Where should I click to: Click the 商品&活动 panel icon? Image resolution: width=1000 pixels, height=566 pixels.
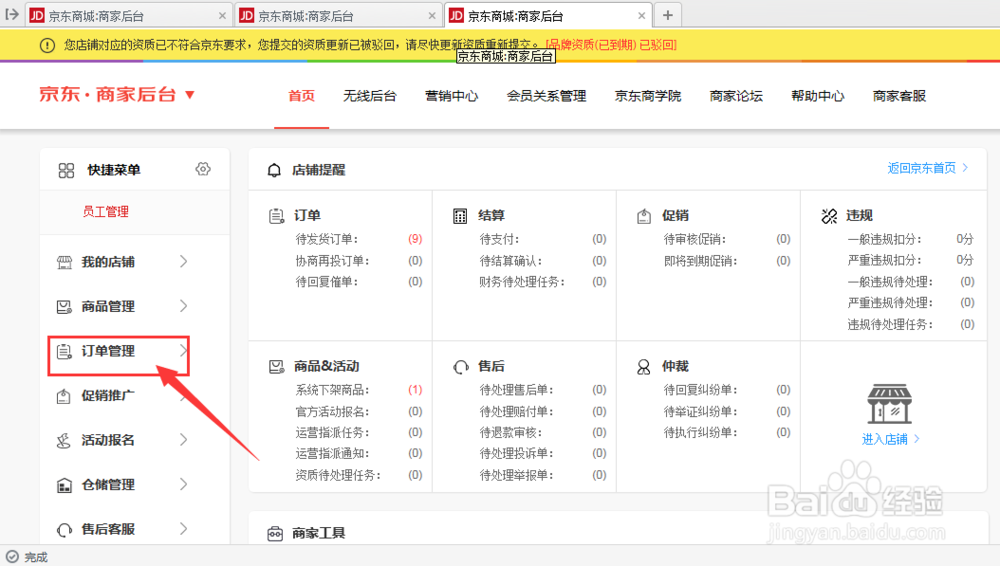pos(276,367)
